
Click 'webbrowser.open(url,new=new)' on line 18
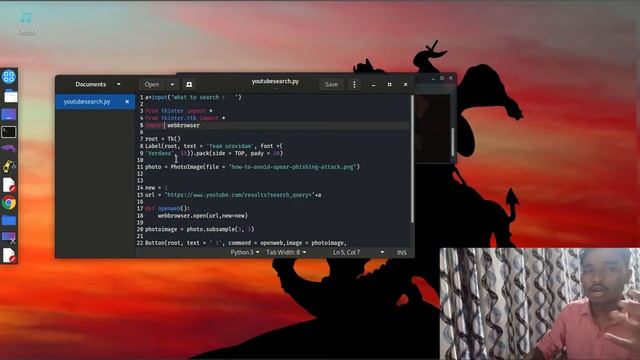pos(203,216)
